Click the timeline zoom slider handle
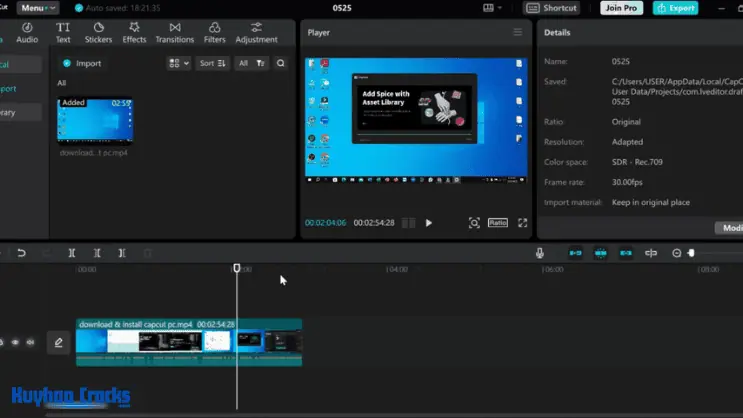This screenshot has width=743, height=418. tap(691, 253)
